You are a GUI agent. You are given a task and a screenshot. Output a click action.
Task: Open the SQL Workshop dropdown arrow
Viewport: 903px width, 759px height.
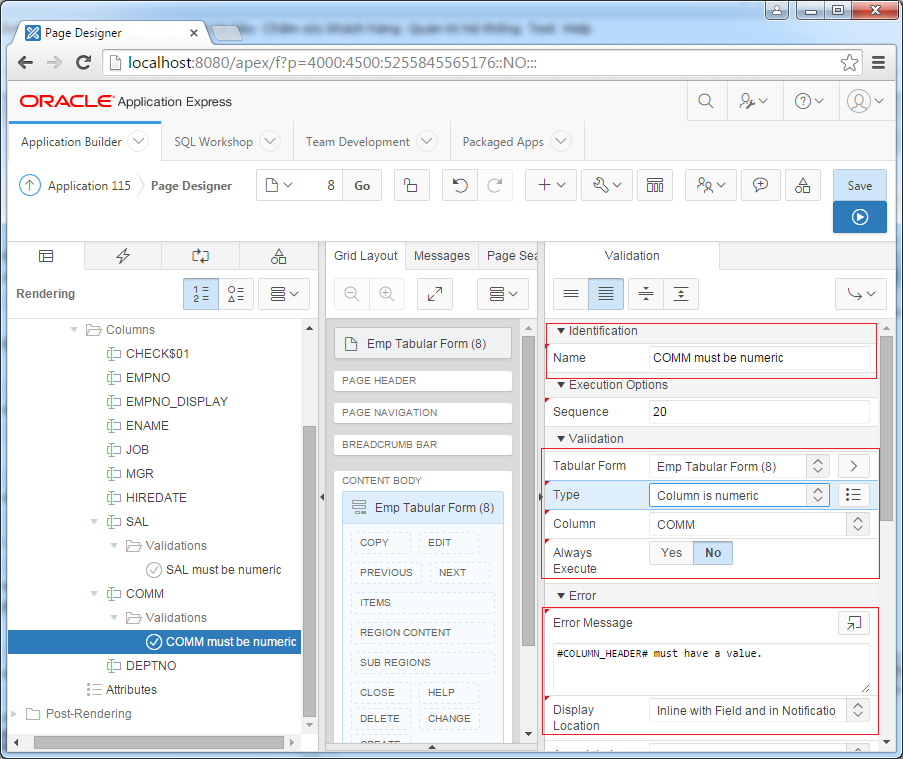[x=270, y=141]
